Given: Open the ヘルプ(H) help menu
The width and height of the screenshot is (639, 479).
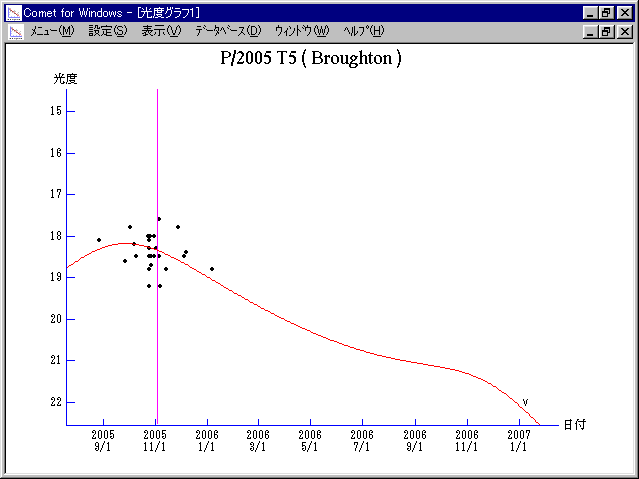Looking at the screenshot, I should [x=363, y=31].
